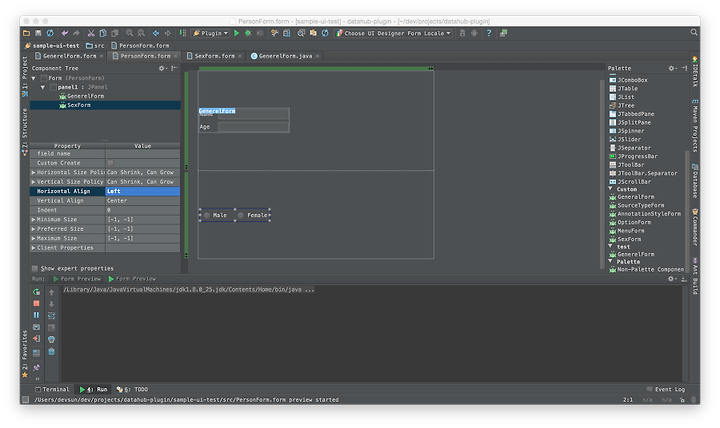720x428 pixels.
Task: Click the Horizontal Align value Left
Action: pos(143,191)
